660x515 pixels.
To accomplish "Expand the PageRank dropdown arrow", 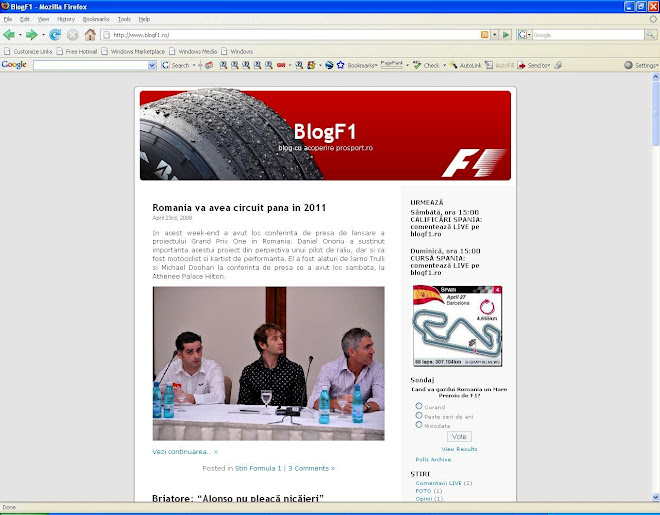I will coord(407,65).
